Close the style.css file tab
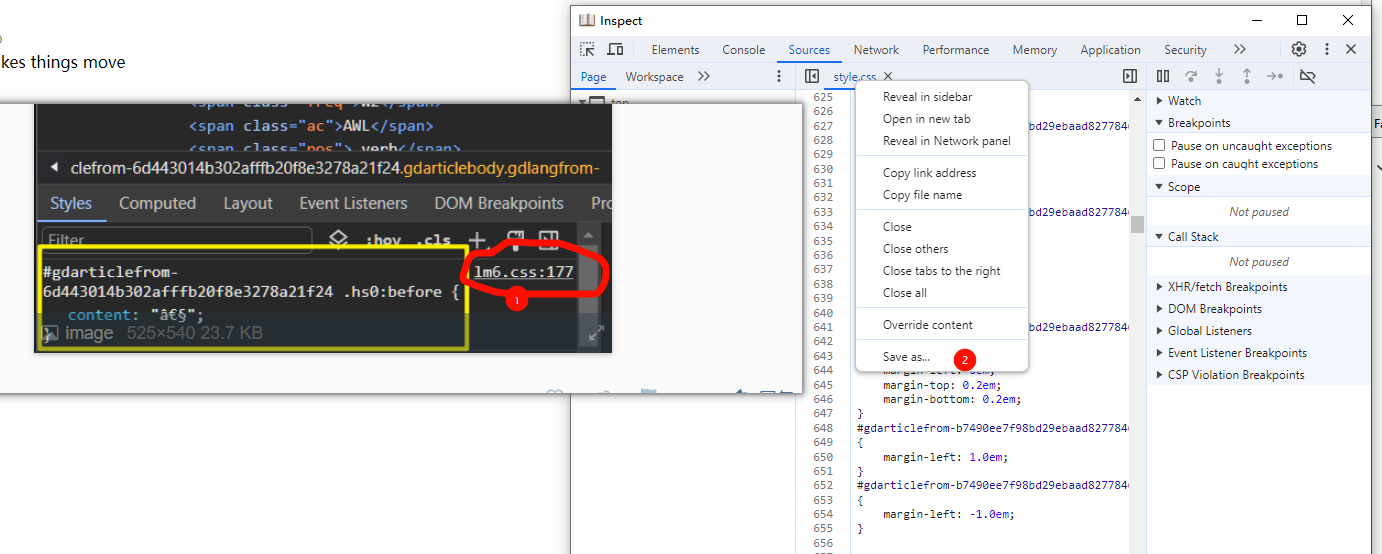The image size is (1382, 554). point(888,77)
